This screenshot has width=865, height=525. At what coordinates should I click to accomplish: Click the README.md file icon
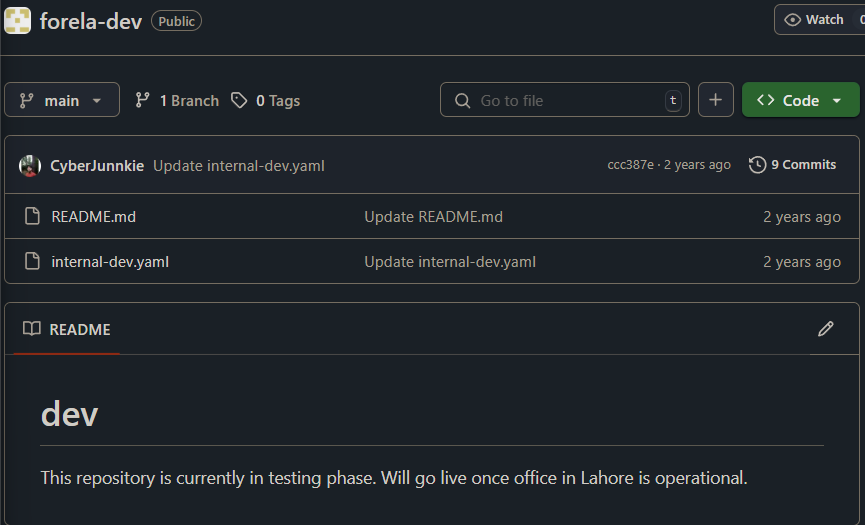[x=33, y=216]
